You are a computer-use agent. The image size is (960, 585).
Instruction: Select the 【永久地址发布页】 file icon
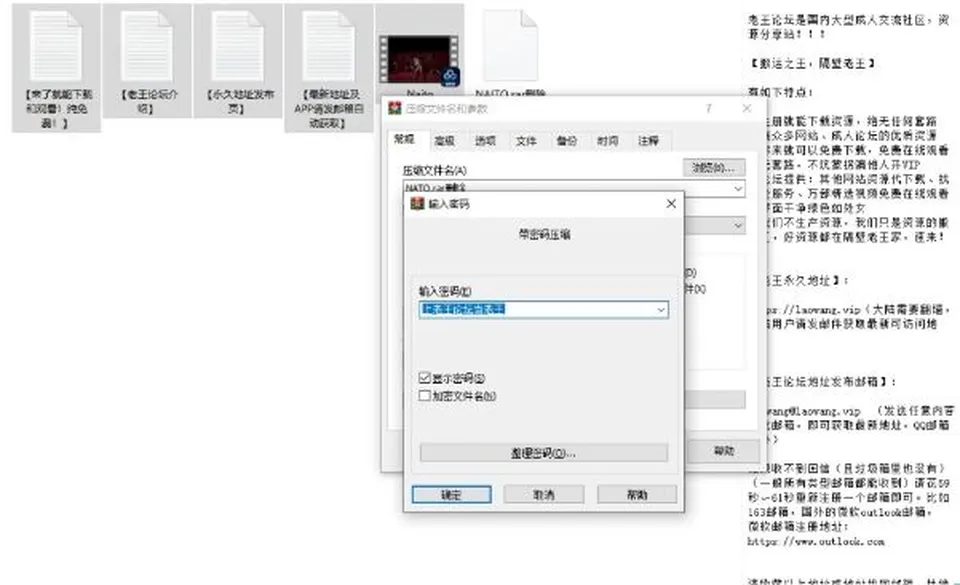[238, 48]
